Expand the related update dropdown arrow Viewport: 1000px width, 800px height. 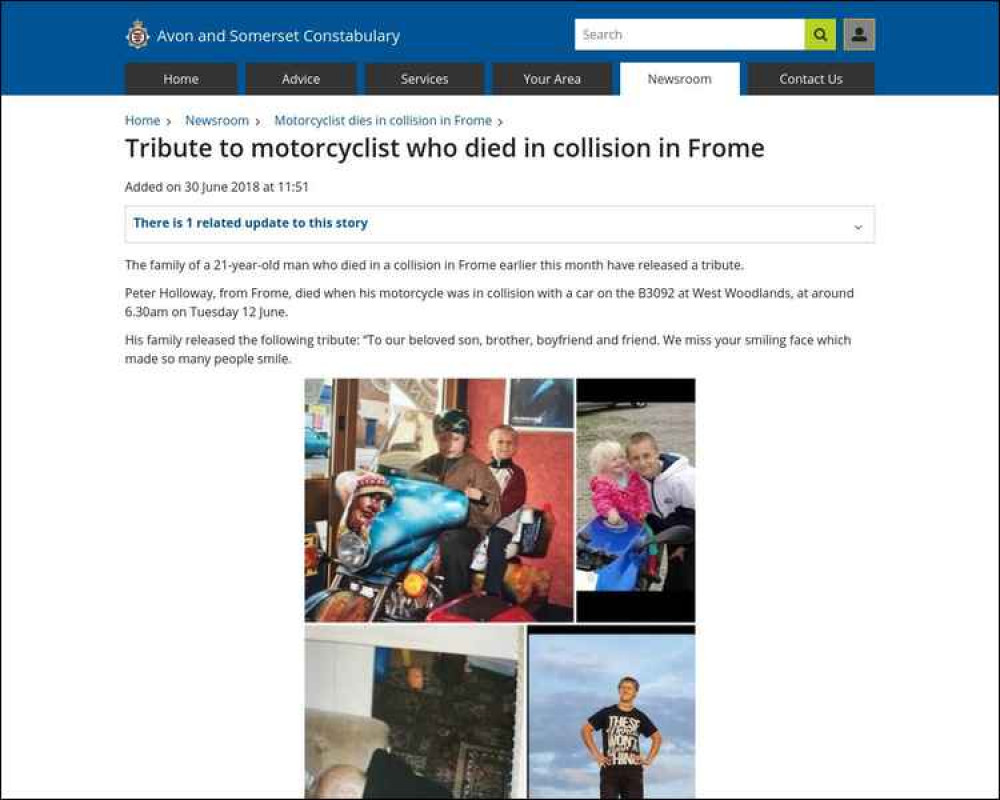858,227
